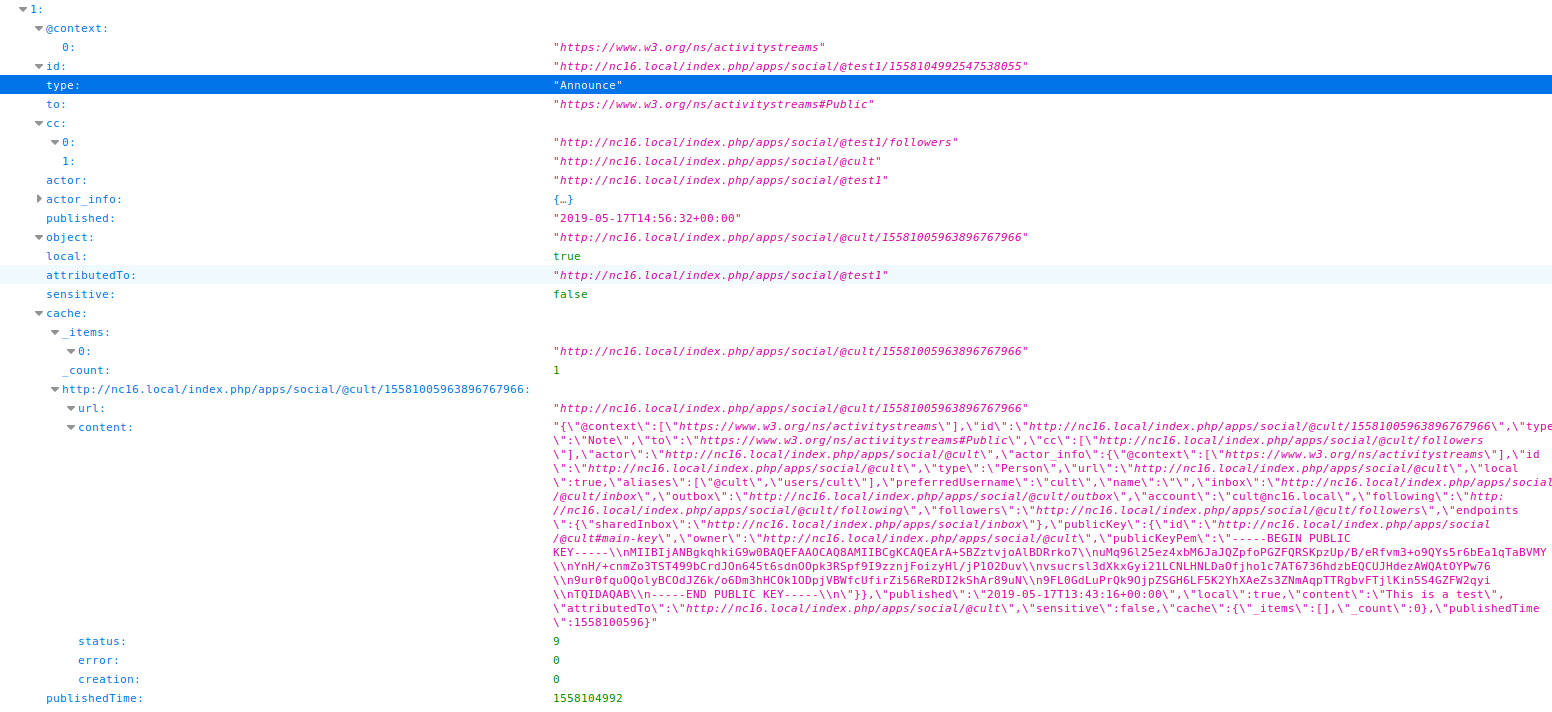This screenshot has width=1552, height=712.
Task: Select the publishedTime key label
Action: tap(95, 698)
